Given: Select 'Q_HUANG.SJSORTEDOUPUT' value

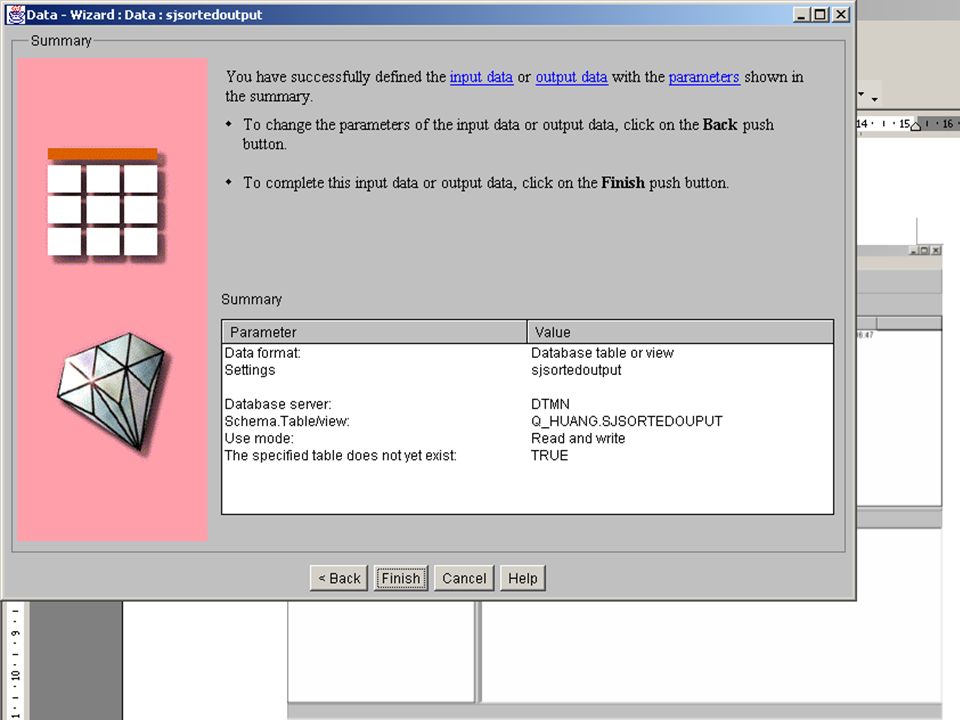Looking at the screenshot, I should (627, 421).
